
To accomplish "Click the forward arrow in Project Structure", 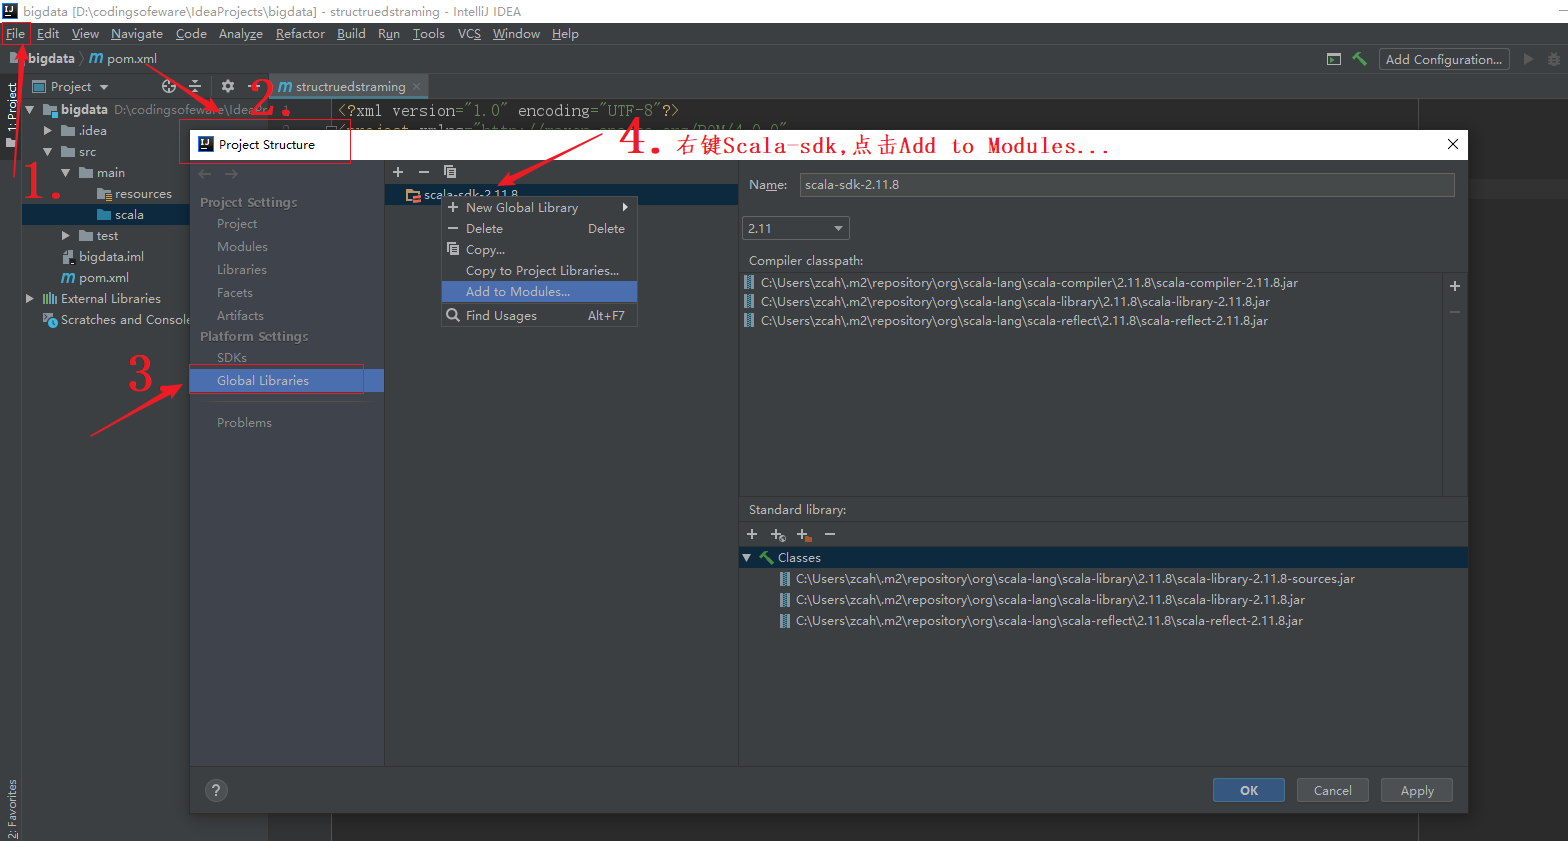I will coord(231,174).
